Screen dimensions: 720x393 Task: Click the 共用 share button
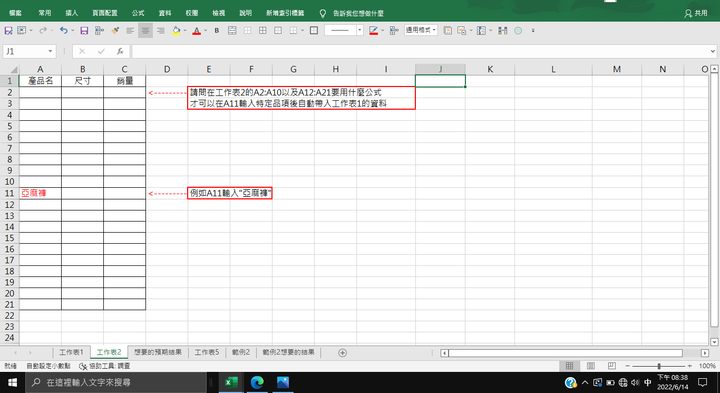(696, 13)
